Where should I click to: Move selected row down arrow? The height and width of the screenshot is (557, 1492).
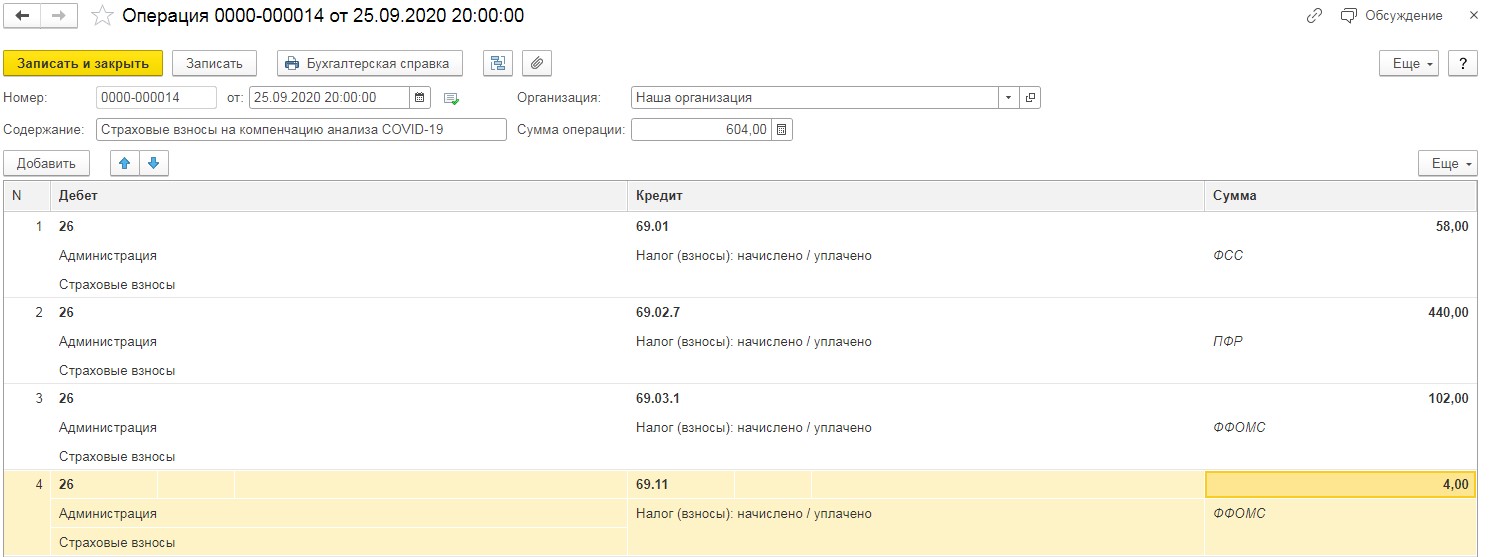154,163
